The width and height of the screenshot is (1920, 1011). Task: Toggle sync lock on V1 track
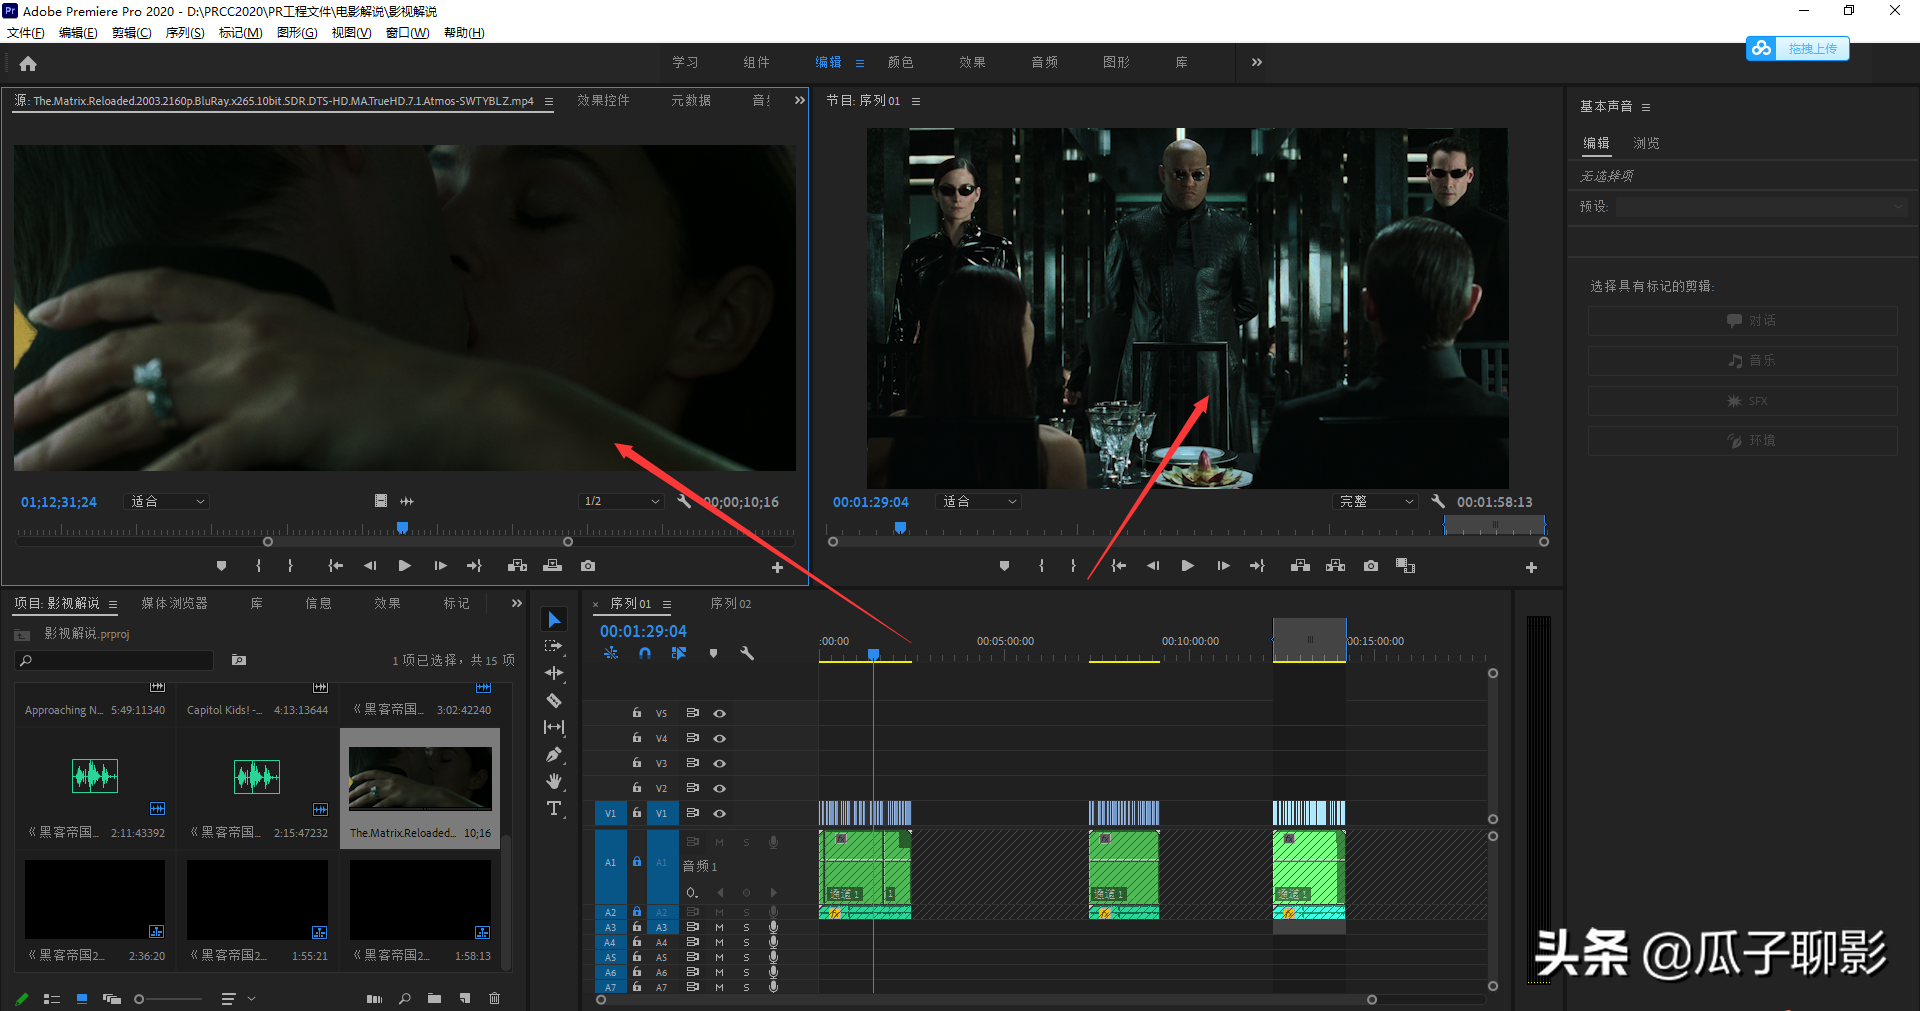tap(692, 813)
